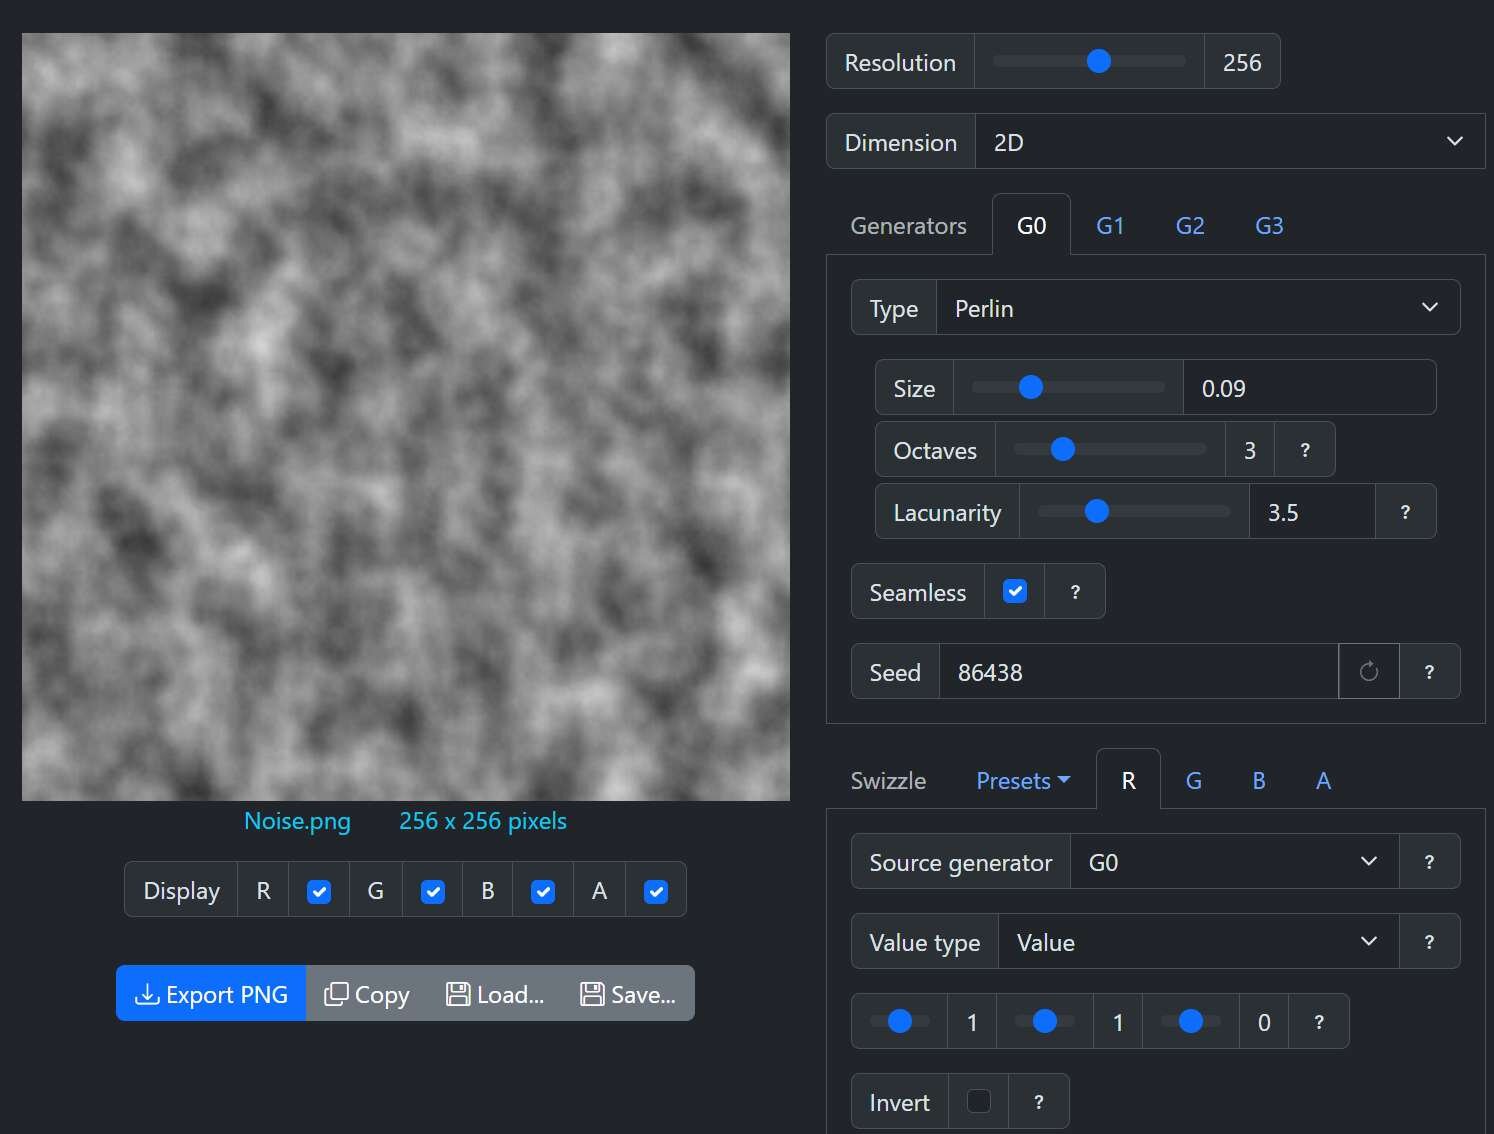Screen dimensions: 1494x1134
Task: Select the B swizzle channel tab
Action: click(1258, 780)
